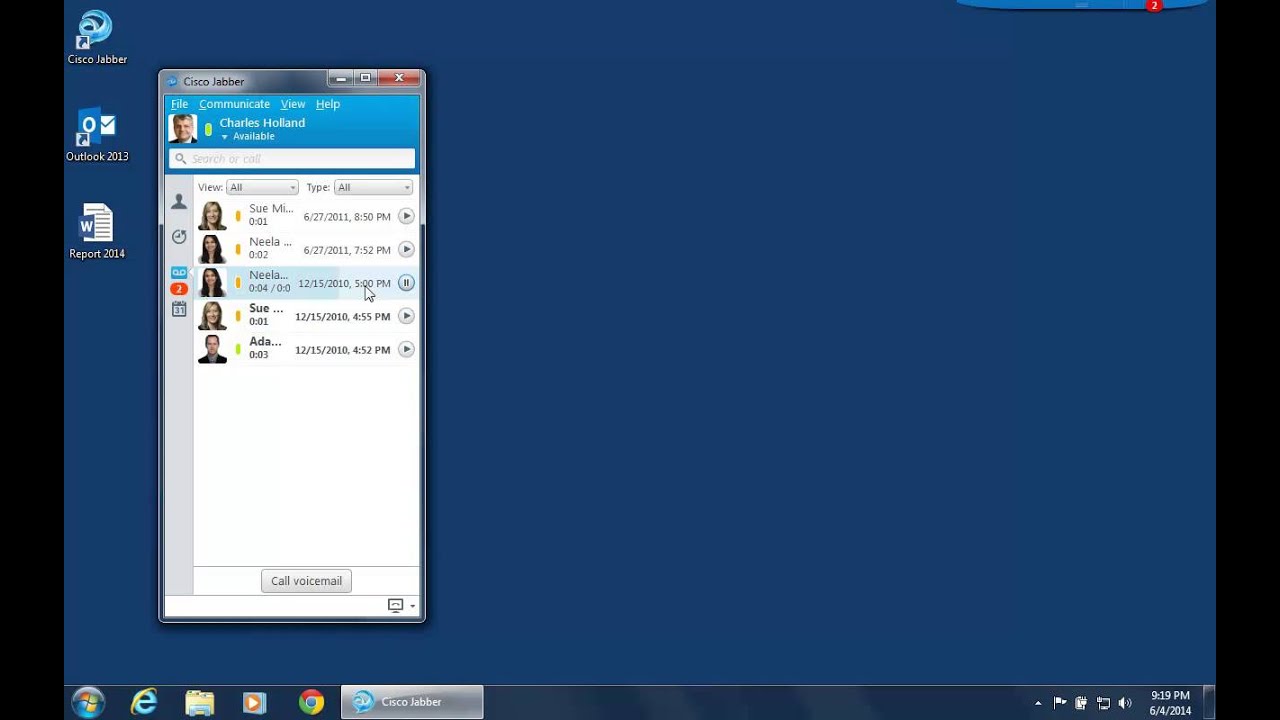Screen dimensions: 1280x720
Task: Open the Meetings calendar tab
Action: [179, 309]
